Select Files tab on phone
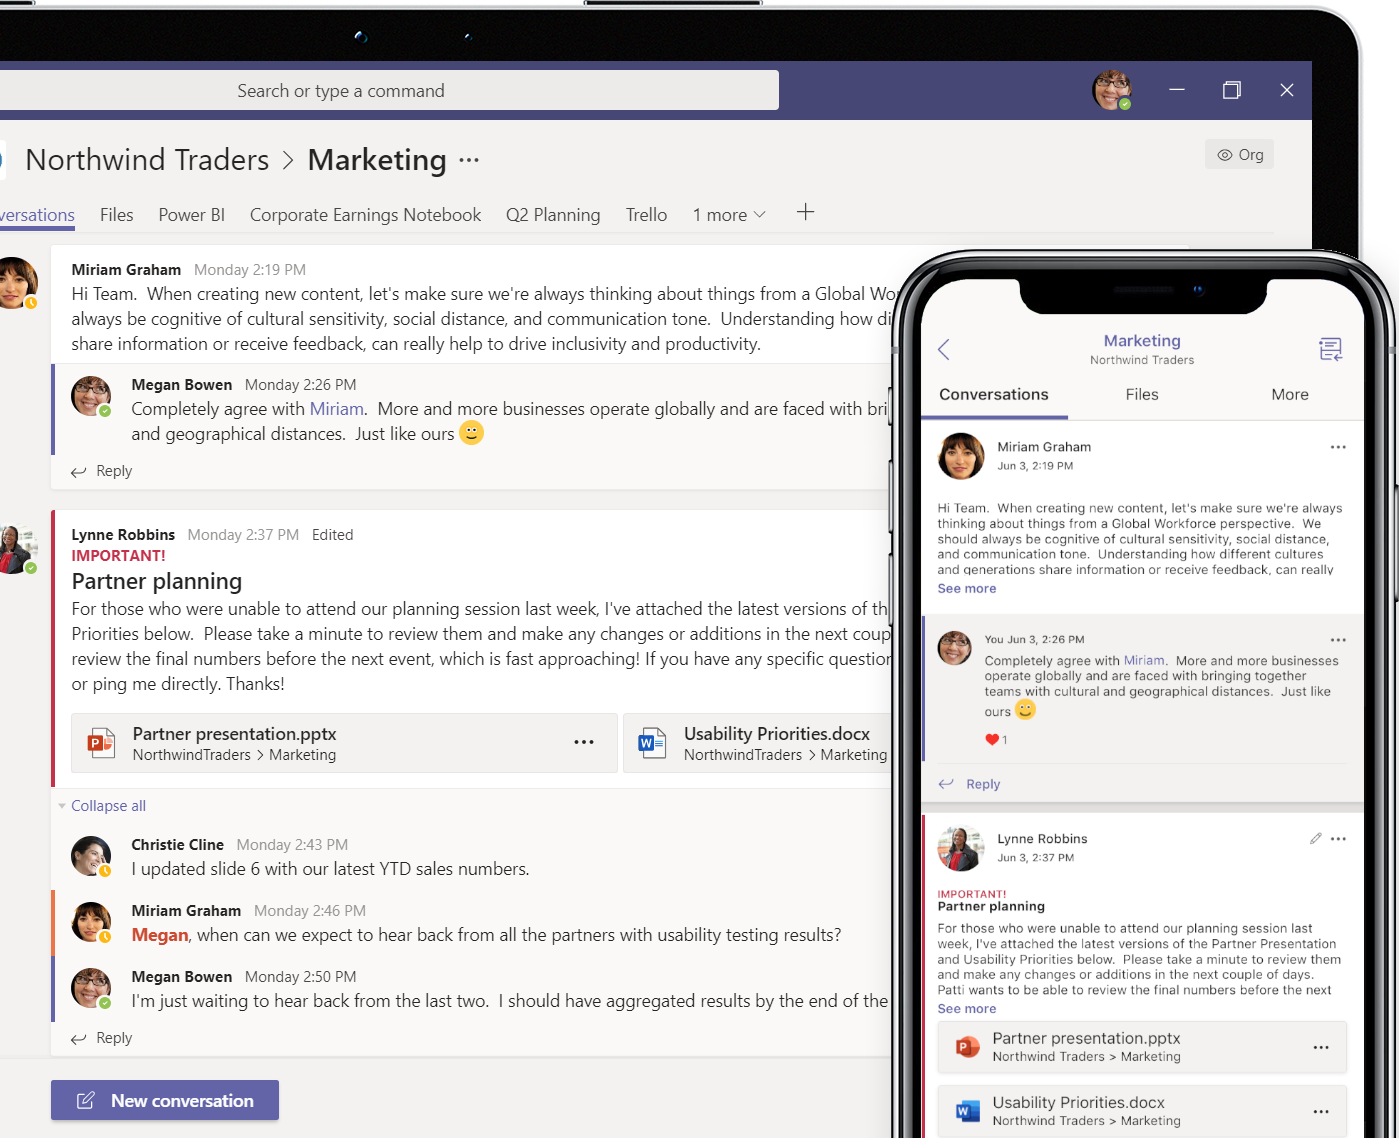The image size is (1399, 1138). (x=1142, y=395)
